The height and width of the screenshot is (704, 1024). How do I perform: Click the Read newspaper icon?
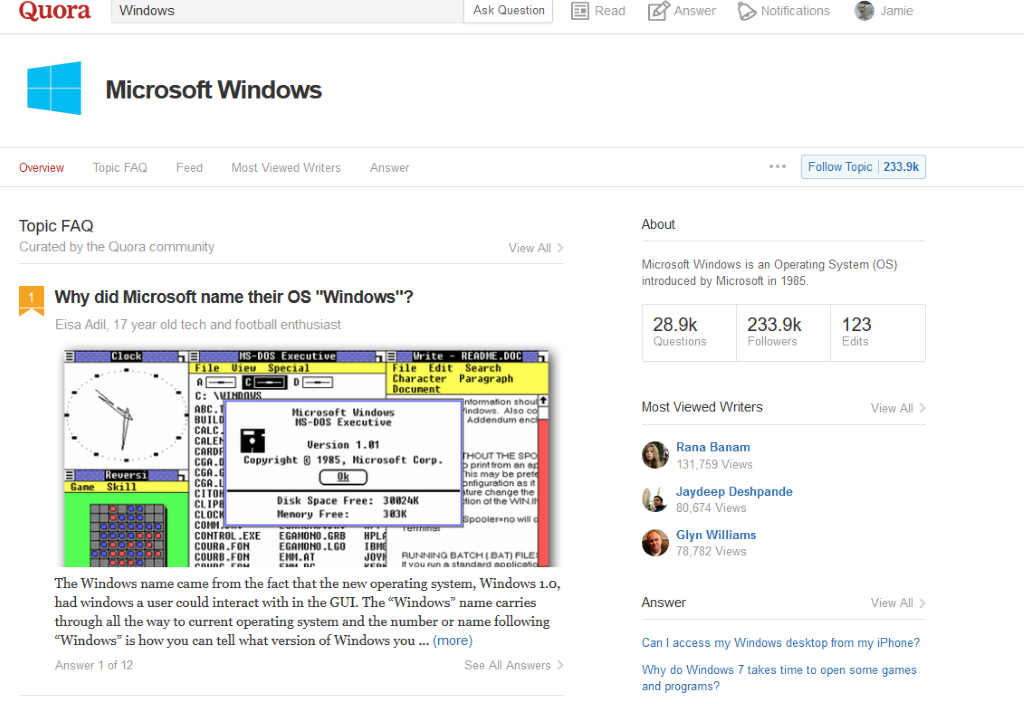(579, 11)
